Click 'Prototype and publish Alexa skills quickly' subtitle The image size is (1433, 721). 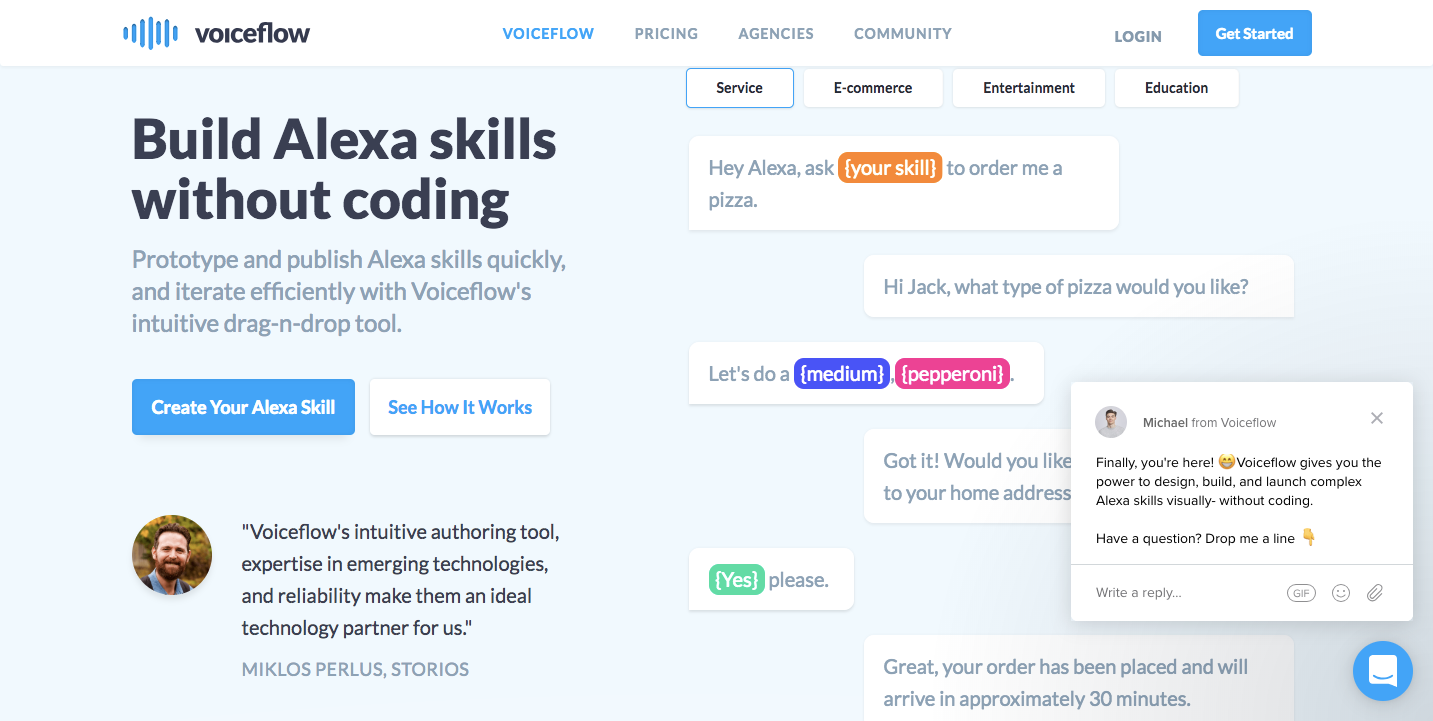[x=349, y=292]
